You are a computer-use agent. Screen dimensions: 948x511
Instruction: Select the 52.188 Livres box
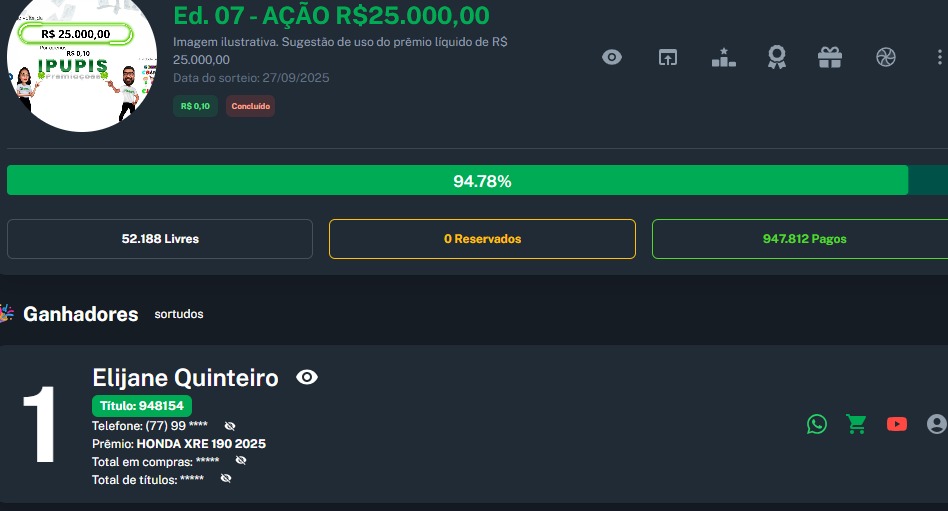click(x=160, y=239)
